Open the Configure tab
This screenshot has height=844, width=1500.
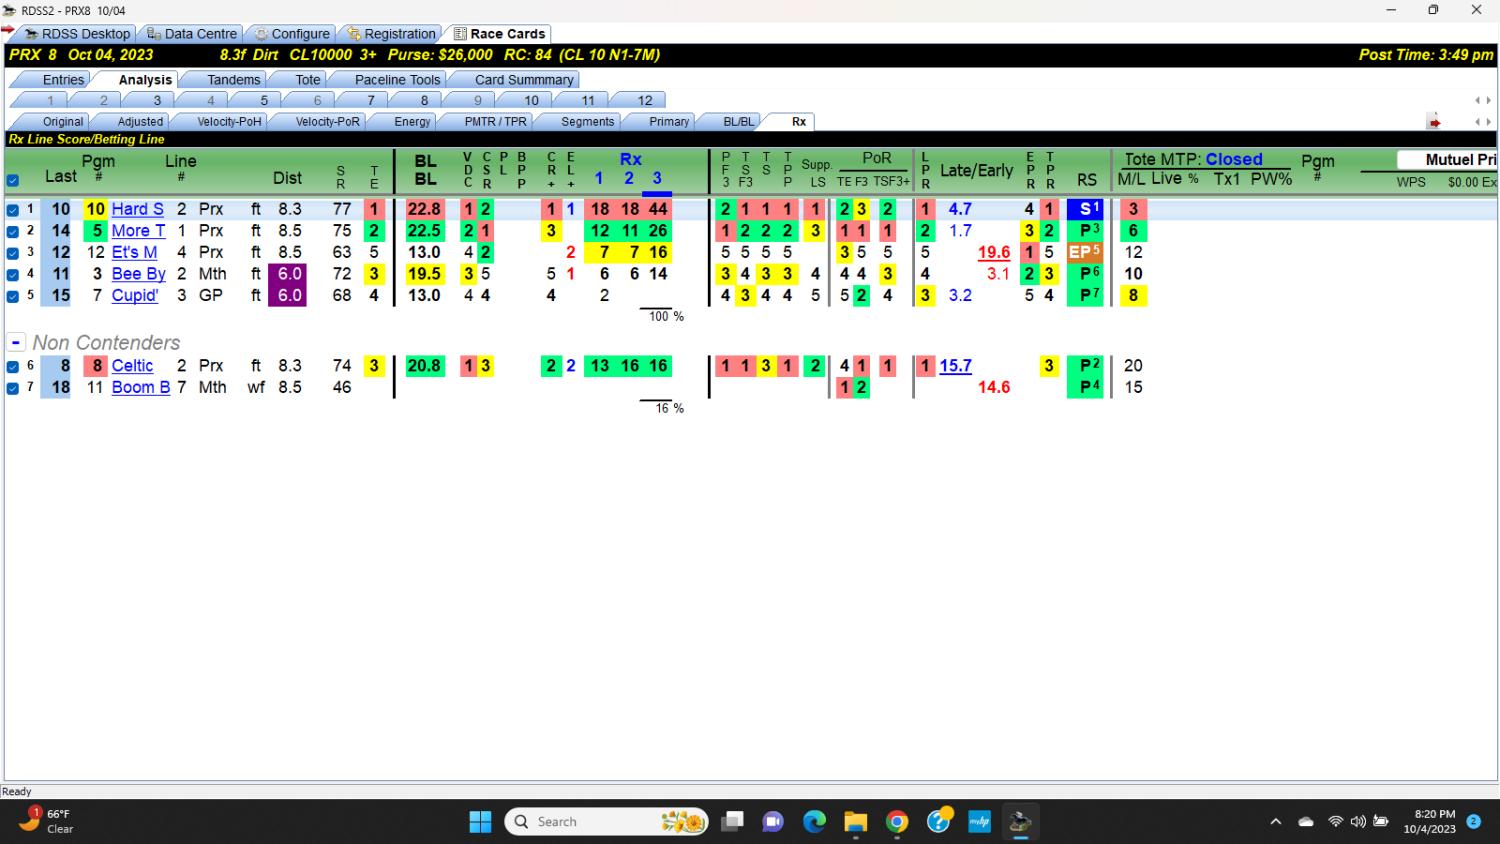pyautogui.click(x=291, y=33)
